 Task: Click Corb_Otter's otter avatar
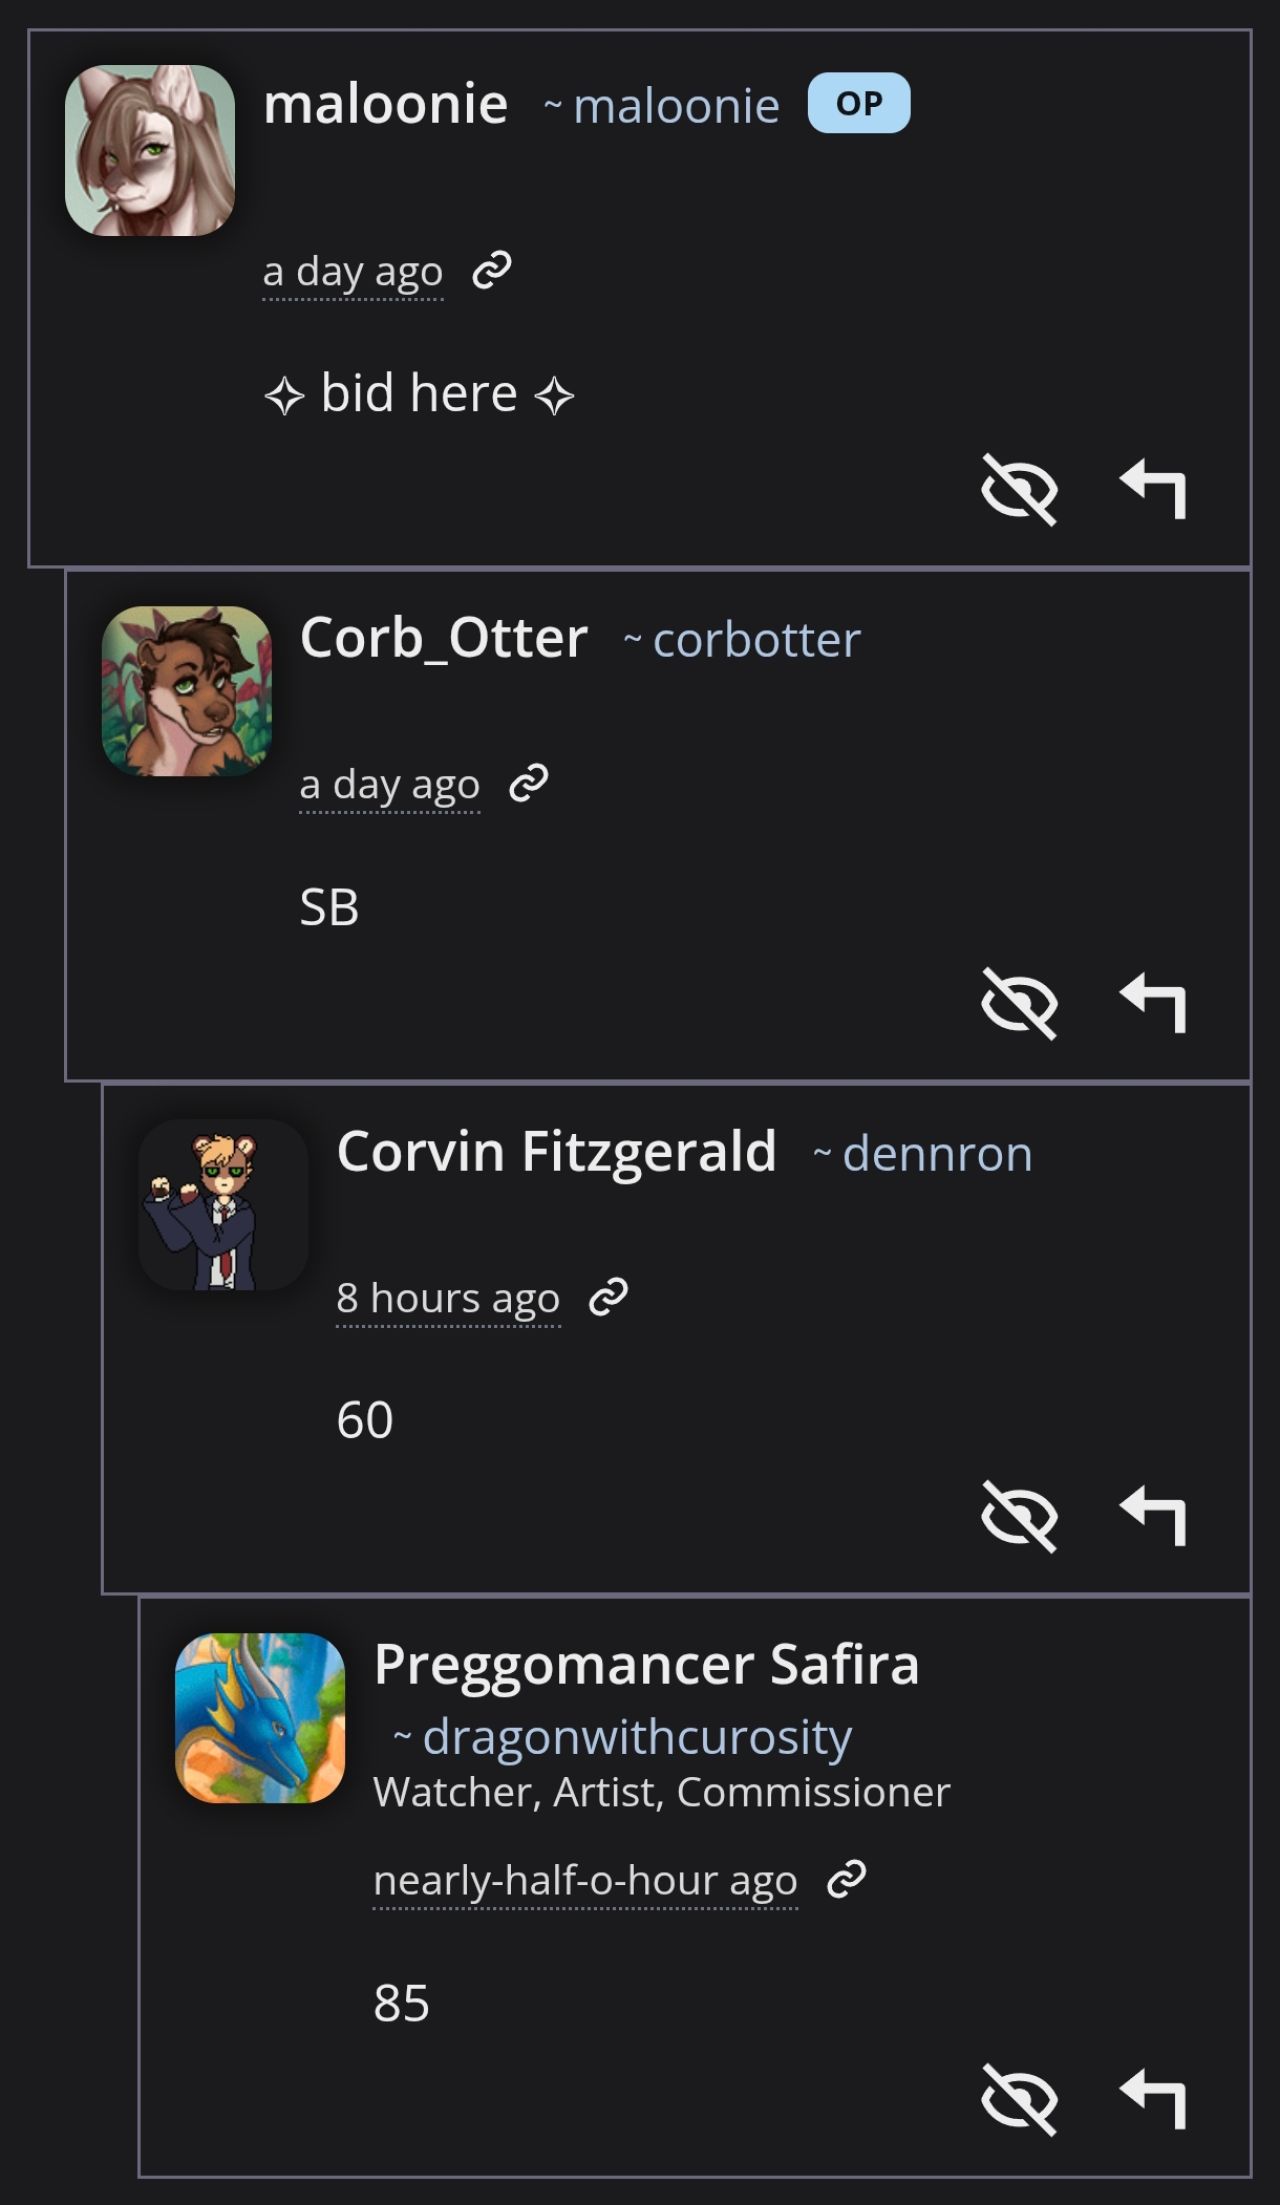[x=187, y=691]
